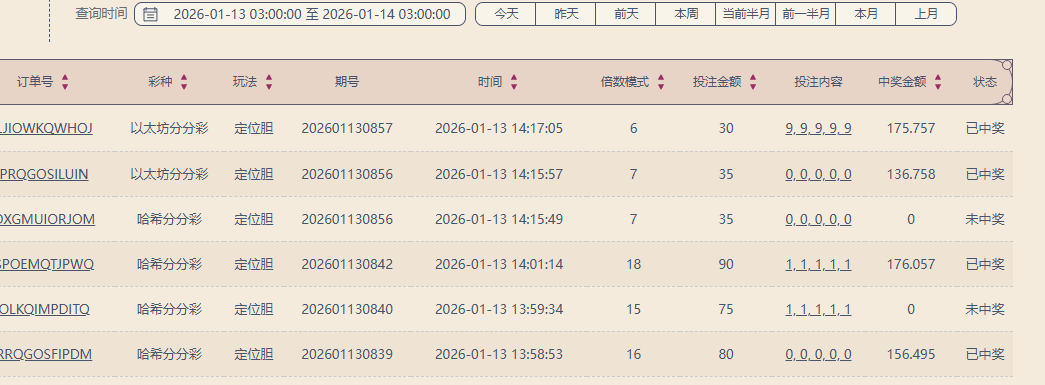
Task: Select the 本月 quick range
Action: pyautogui.click(x=866, y=14)
